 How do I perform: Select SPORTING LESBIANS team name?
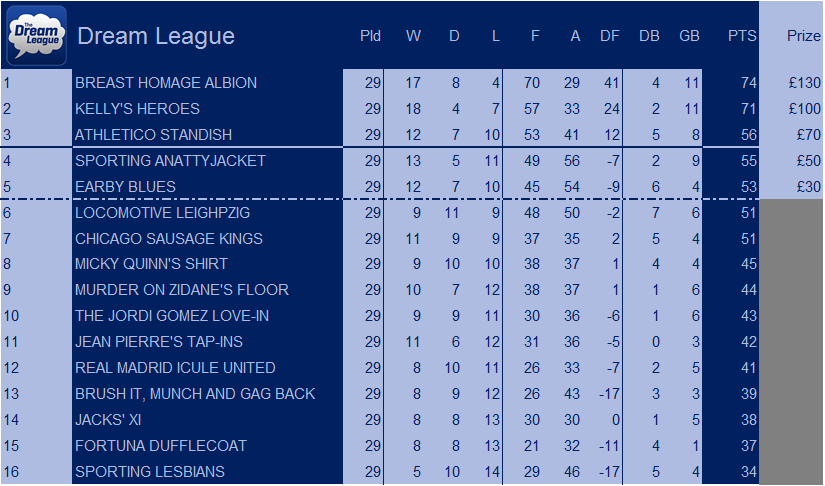click(x=149, y=472)
